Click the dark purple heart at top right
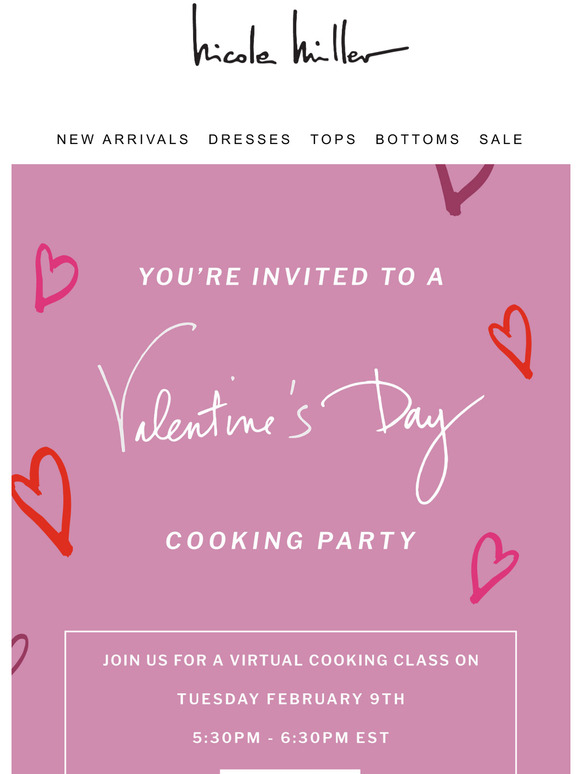Viewport: 580px width, 774px height. pos(464,190)
